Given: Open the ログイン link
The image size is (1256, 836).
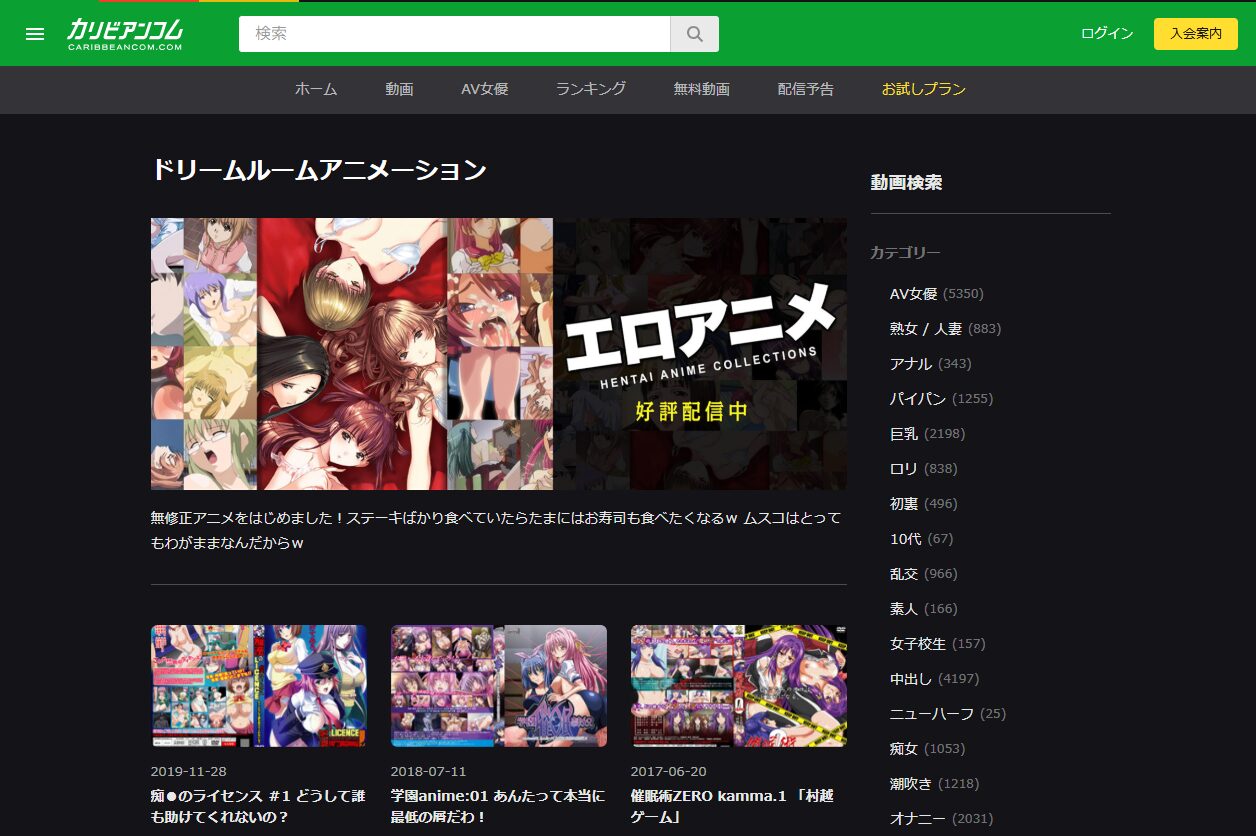Looking at the screenshot, I should point(1107,34).
